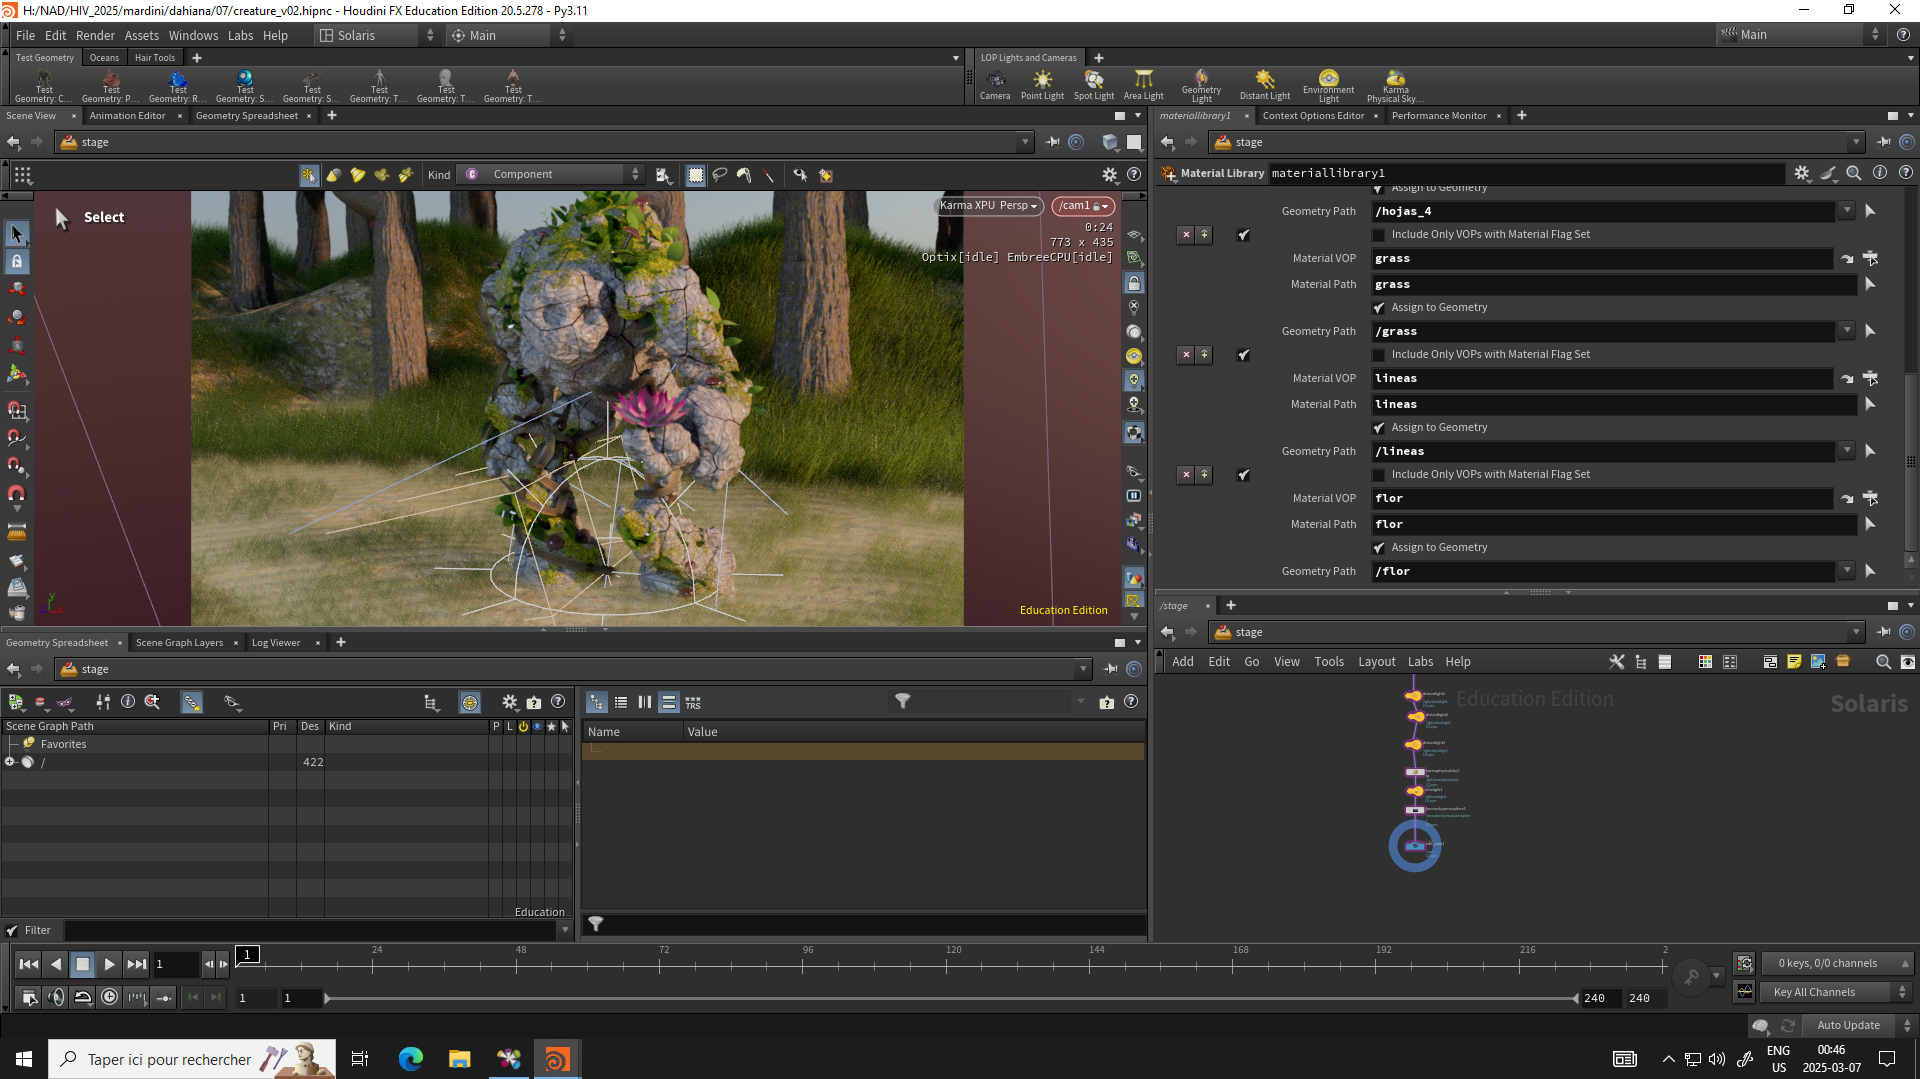This screenshot has width=1920, height=1079.
Task: Open the Karma XPU Persp viewport menu
Action: (989, 206)
